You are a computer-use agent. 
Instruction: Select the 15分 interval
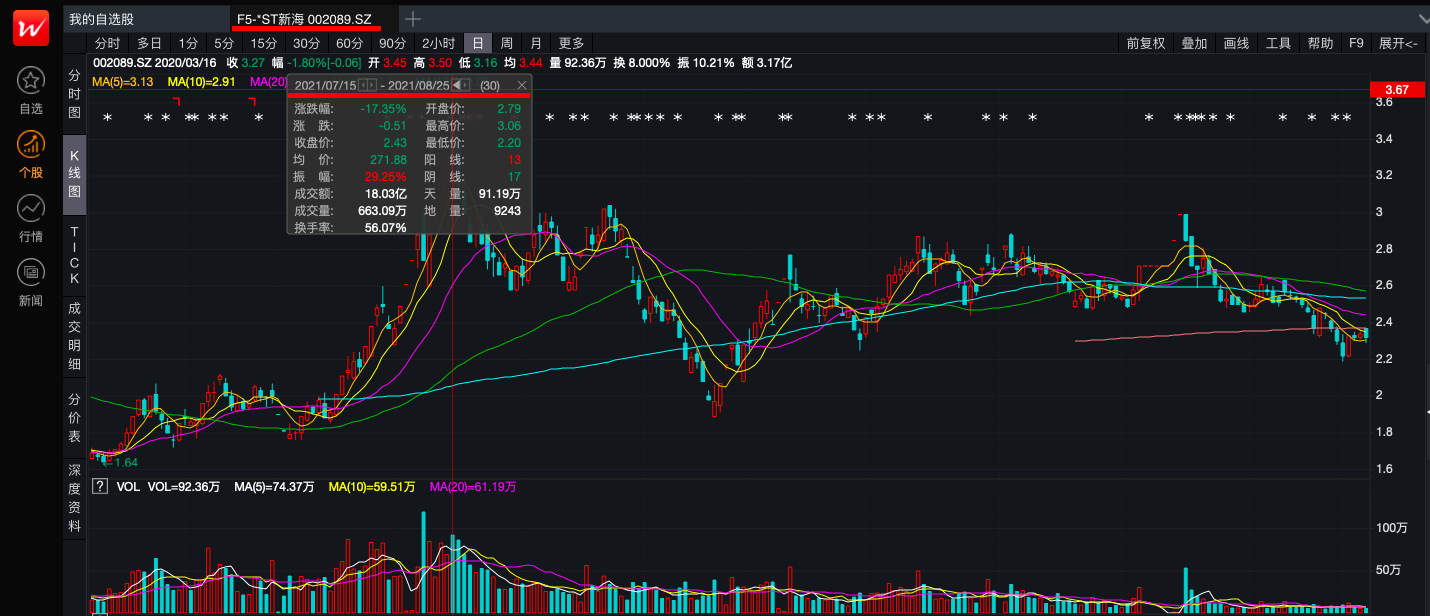pos(264,43)
